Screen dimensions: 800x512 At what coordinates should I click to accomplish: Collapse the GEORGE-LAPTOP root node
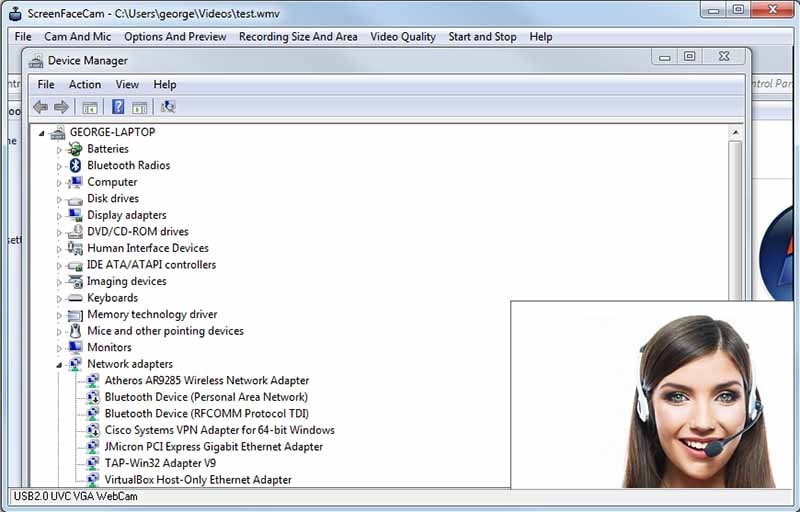point(42,133)
